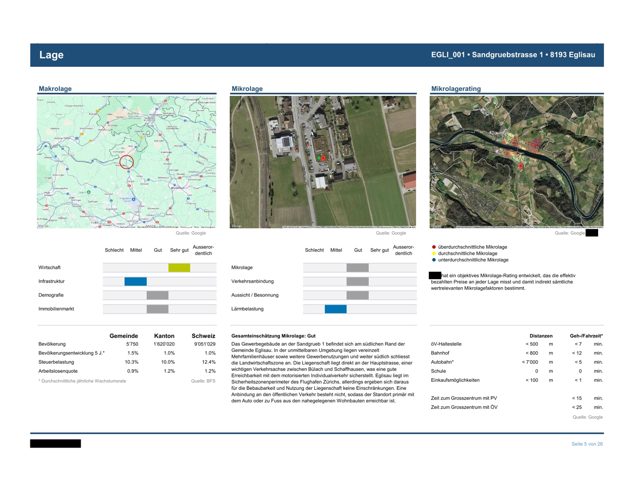Click the 'Schweiz' column header
This screenshot has width=640, height=495.
(203, 336)
